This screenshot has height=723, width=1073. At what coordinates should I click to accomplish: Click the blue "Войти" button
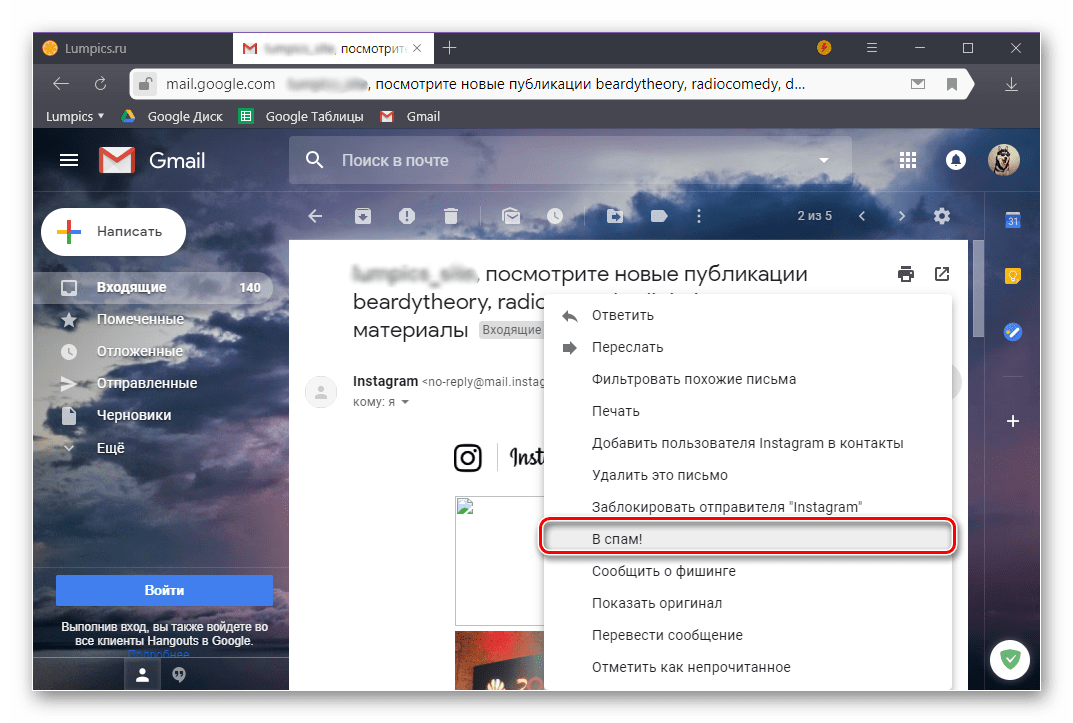(163, 590)
